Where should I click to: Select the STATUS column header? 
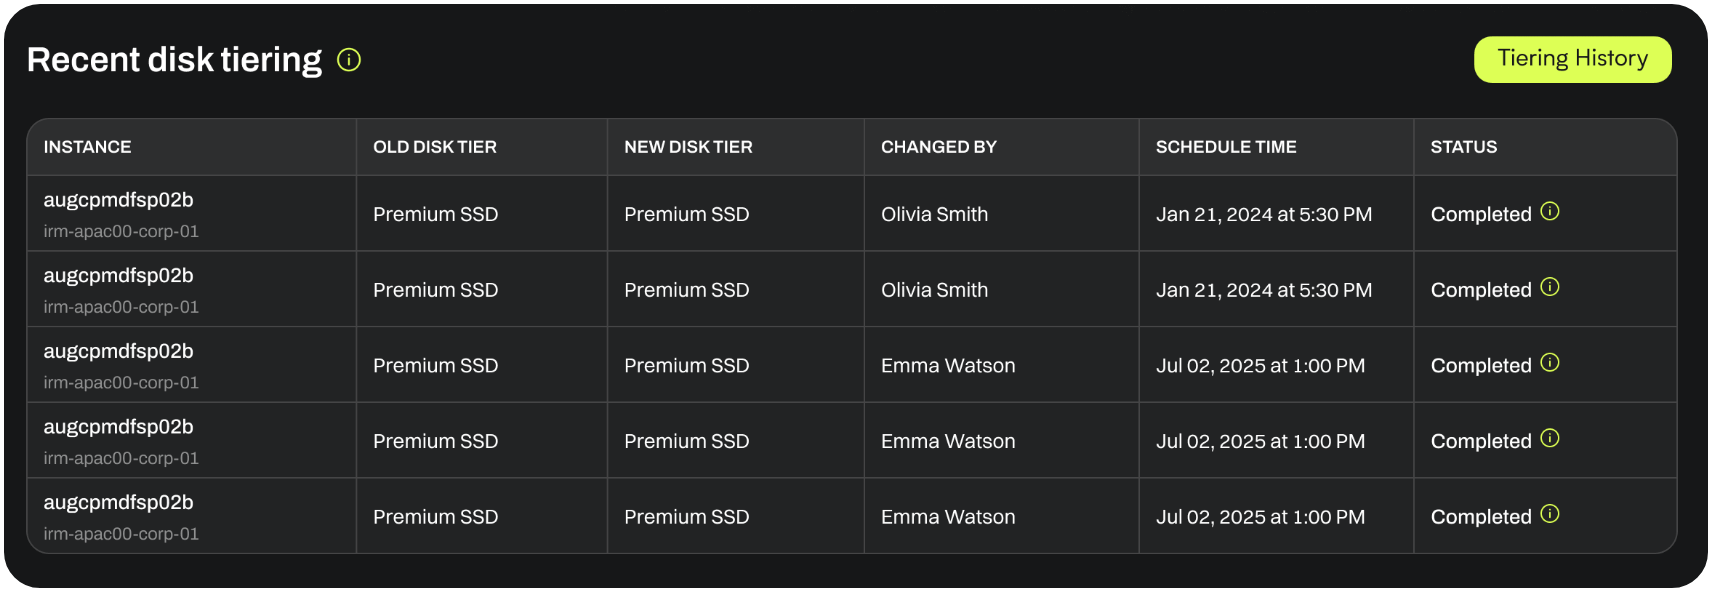(1464, 147)
